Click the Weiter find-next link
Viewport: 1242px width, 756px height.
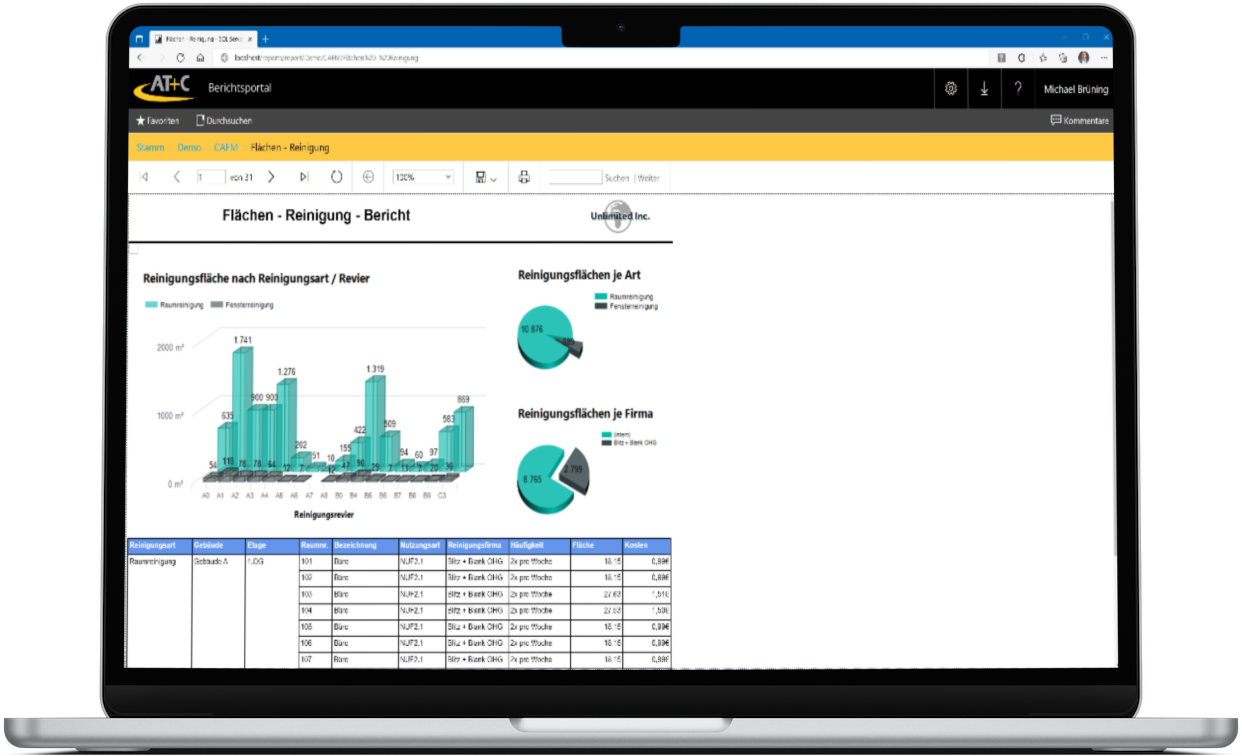[649, 178]
